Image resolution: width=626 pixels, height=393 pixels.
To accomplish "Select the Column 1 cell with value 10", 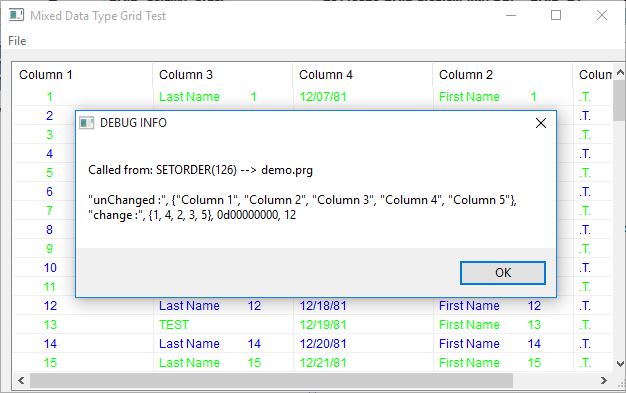I will coord(50,268).
